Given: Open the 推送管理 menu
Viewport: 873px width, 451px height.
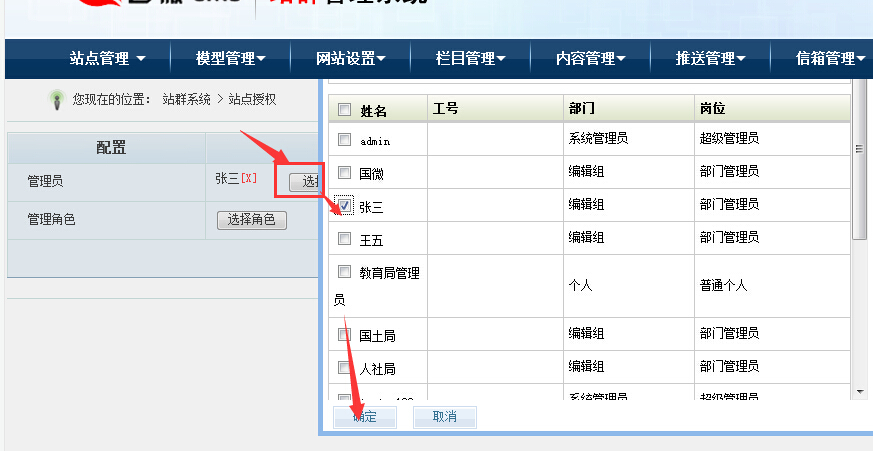Looking at the screenshot, I should click(710, 59).
